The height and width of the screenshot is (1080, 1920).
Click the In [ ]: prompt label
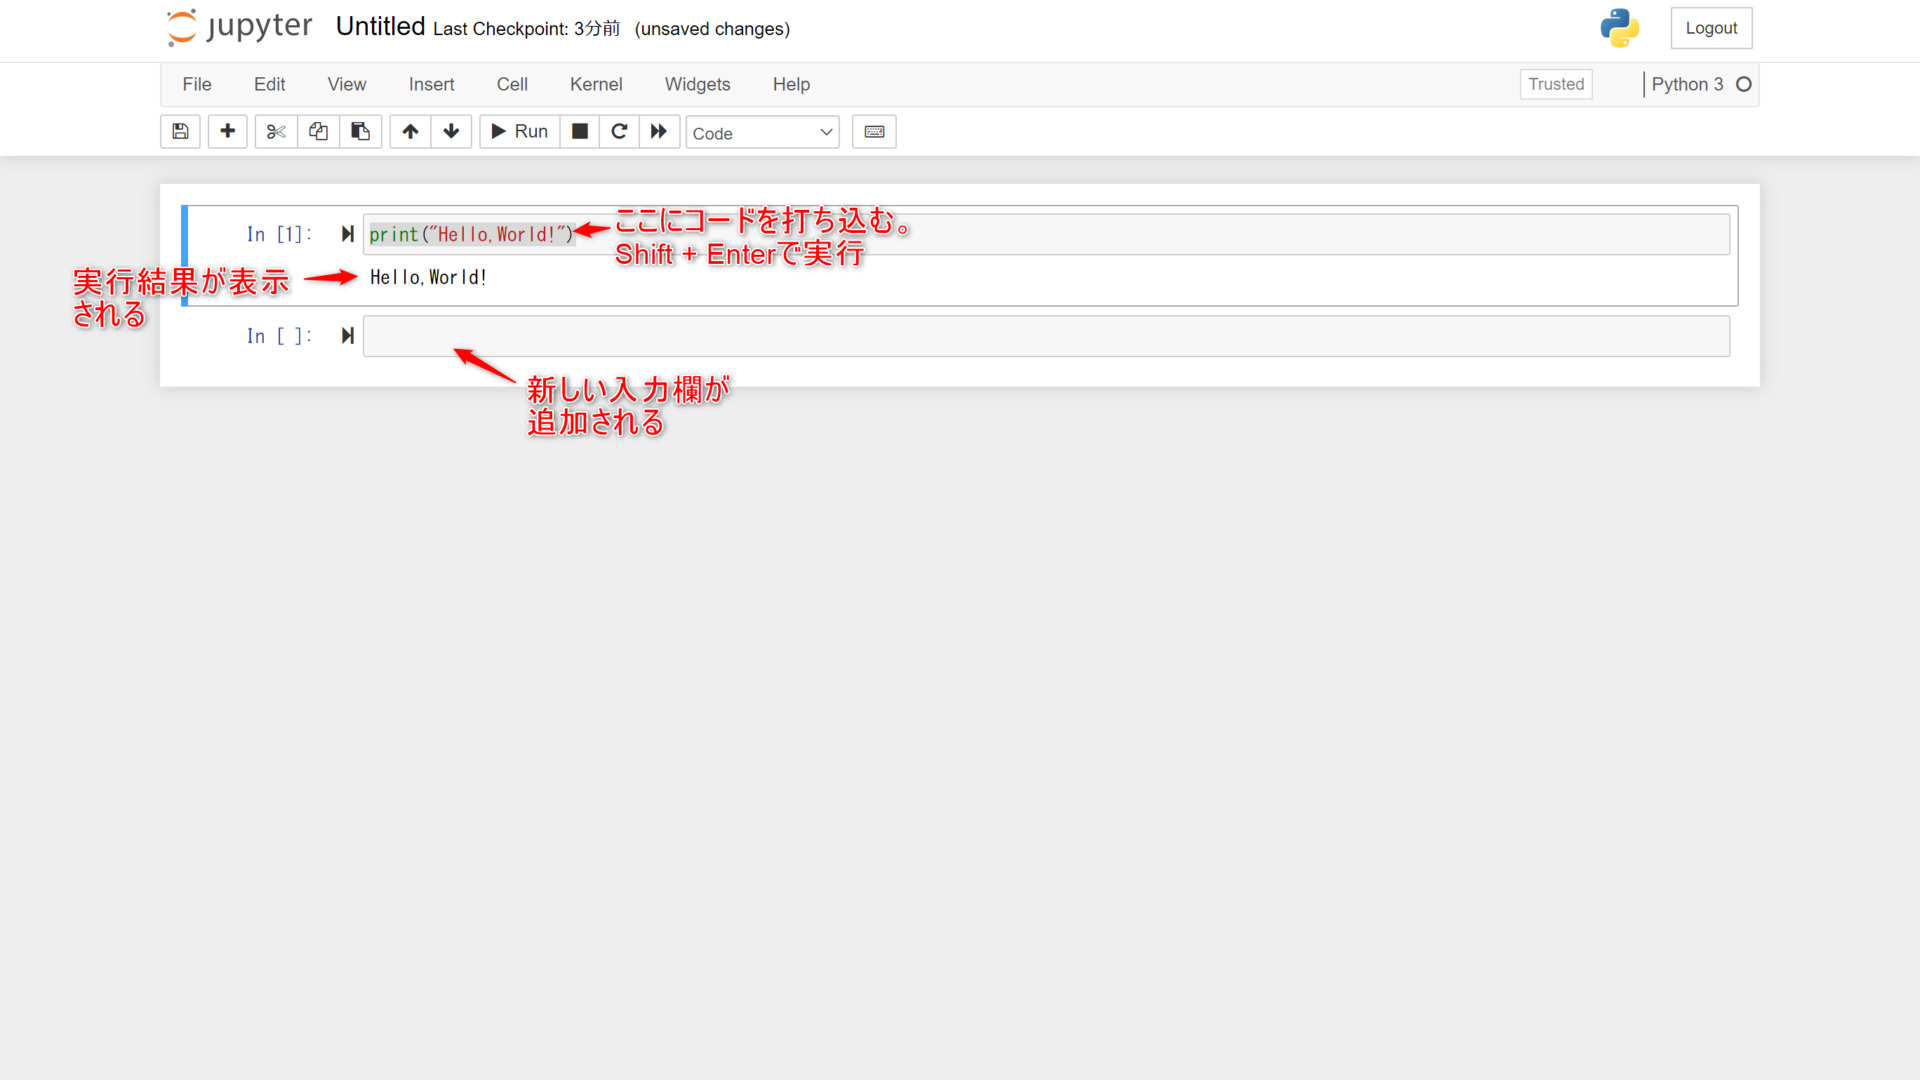click(x=279, y=336)
